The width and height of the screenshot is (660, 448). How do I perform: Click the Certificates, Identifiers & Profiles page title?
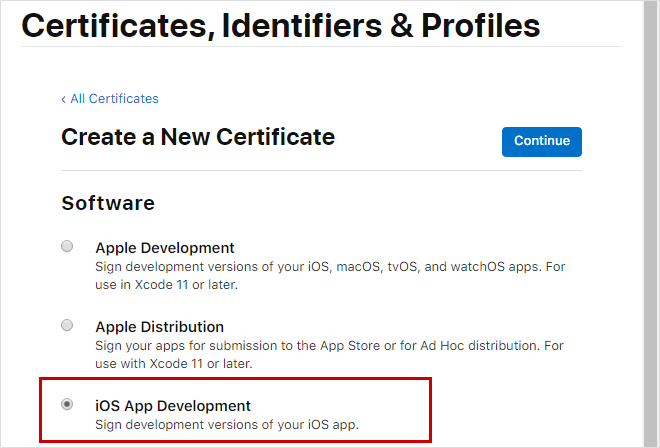point(281,25)
